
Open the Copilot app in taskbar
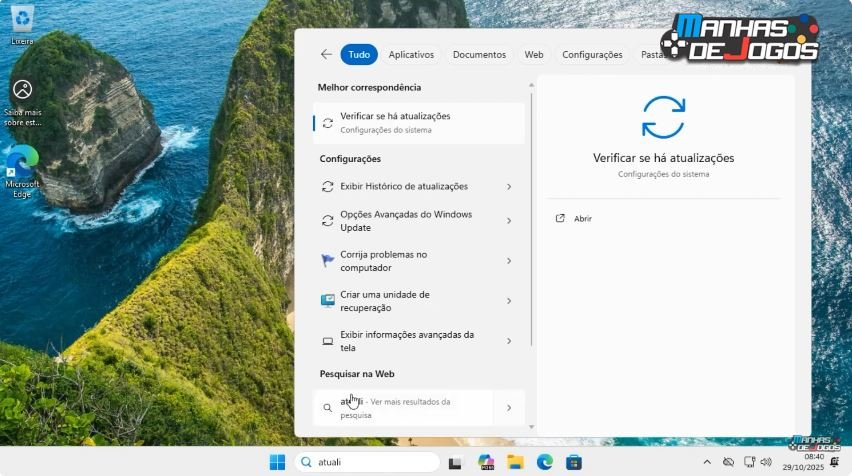486,462
